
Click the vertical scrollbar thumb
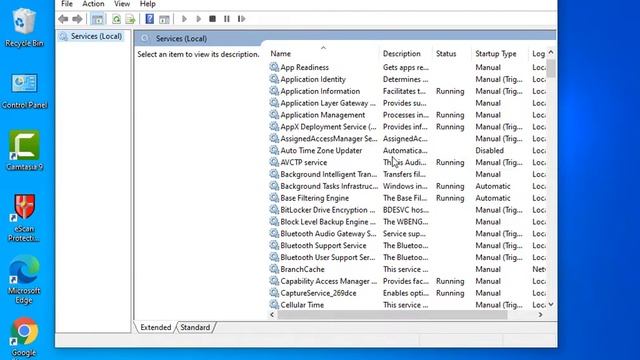point(551,68)
